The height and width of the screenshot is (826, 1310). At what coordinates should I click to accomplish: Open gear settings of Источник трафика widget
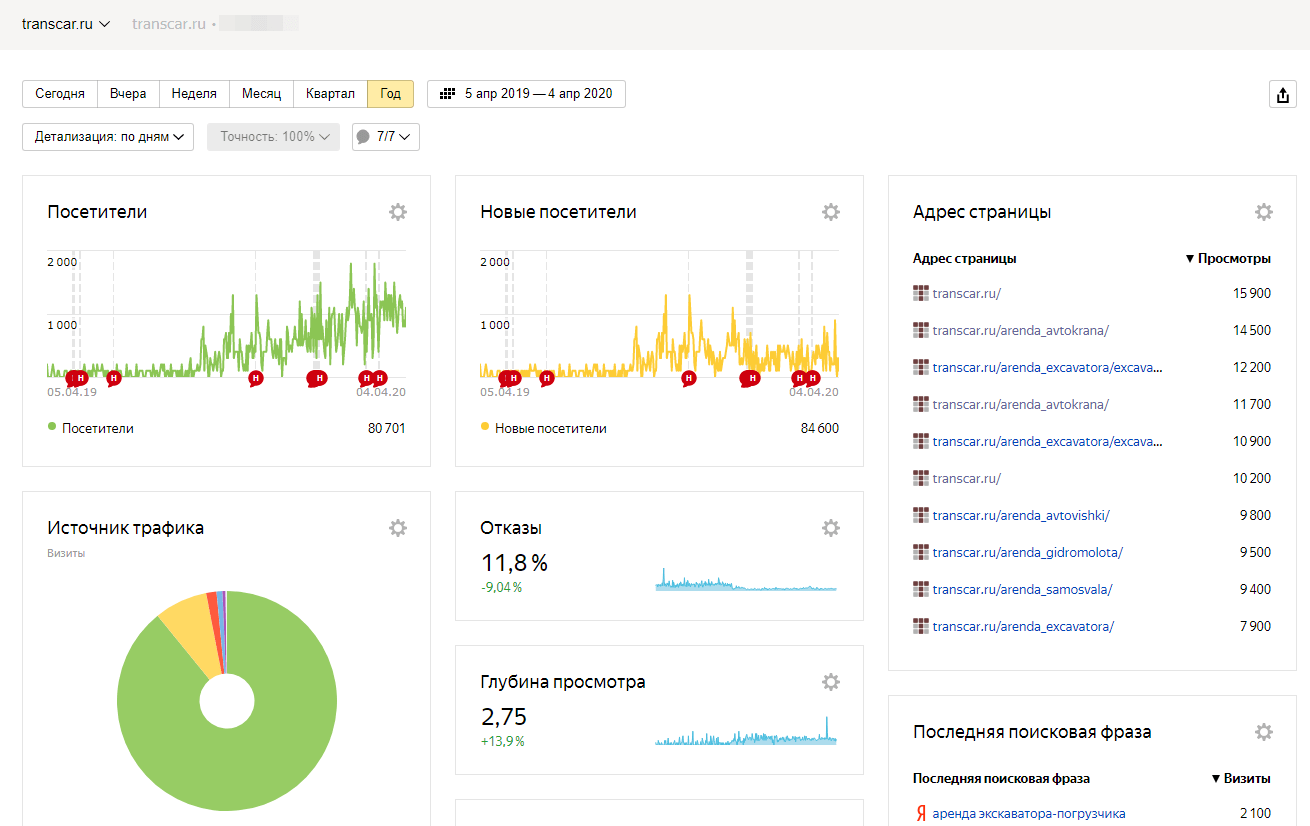[398, 528]
